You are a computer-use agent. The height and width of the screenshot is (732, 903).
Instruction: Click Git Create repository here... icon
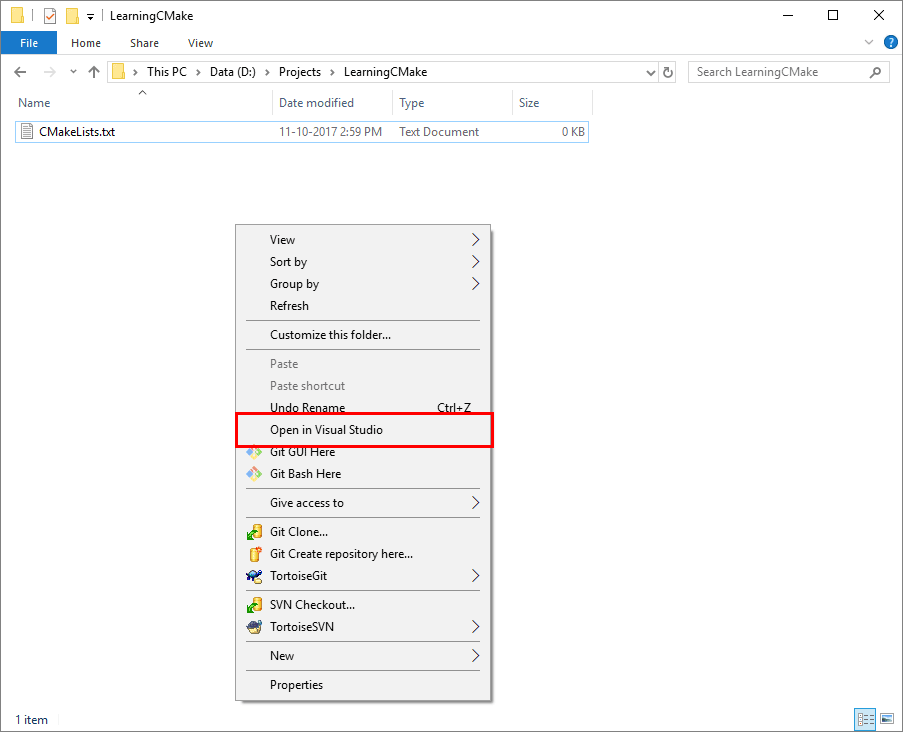(x=255, y=554)
